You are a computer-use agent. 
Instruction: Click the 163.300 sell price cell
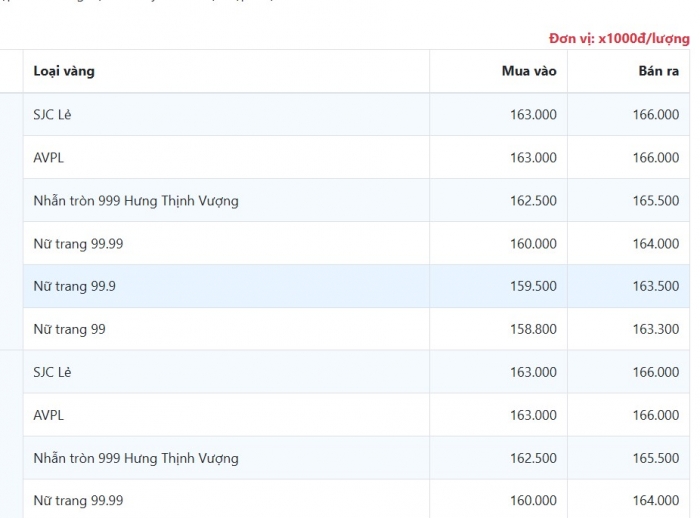(x=655, y=329)
